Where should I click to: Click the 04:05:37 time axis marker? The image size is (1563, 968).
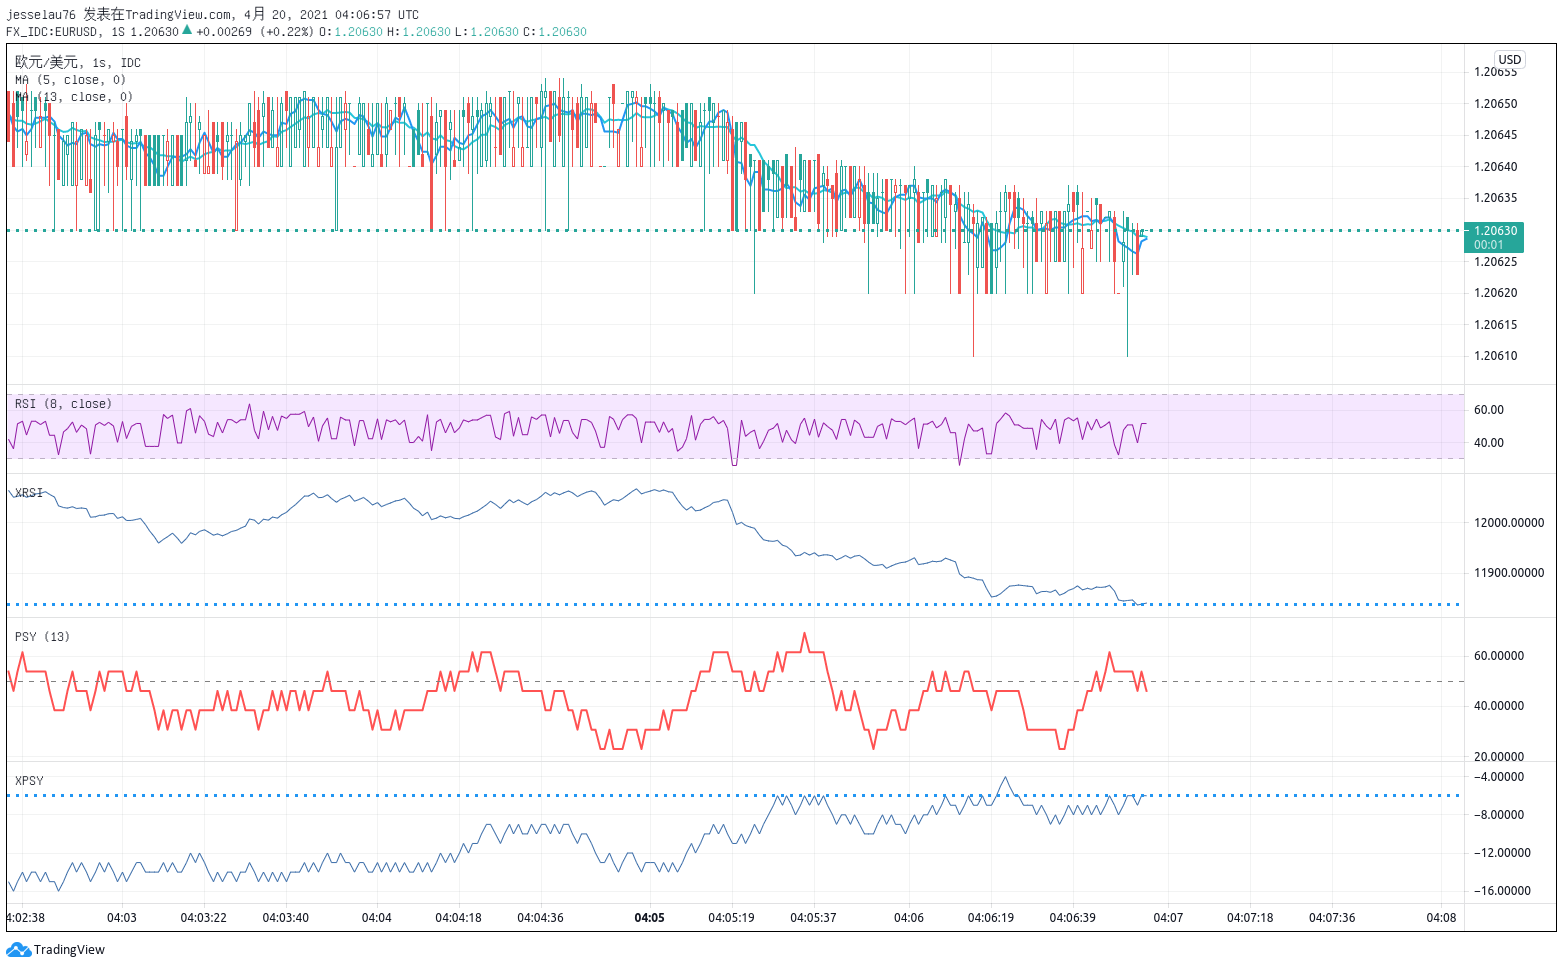tap(813, 918)
